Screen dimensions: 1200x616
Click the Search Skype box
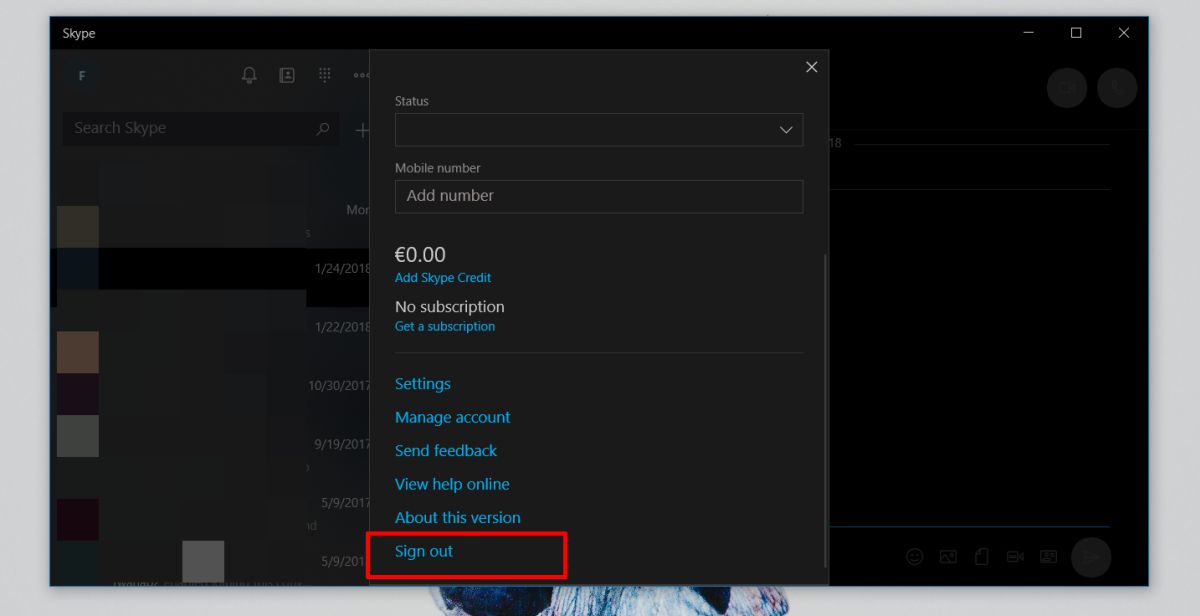200,128
